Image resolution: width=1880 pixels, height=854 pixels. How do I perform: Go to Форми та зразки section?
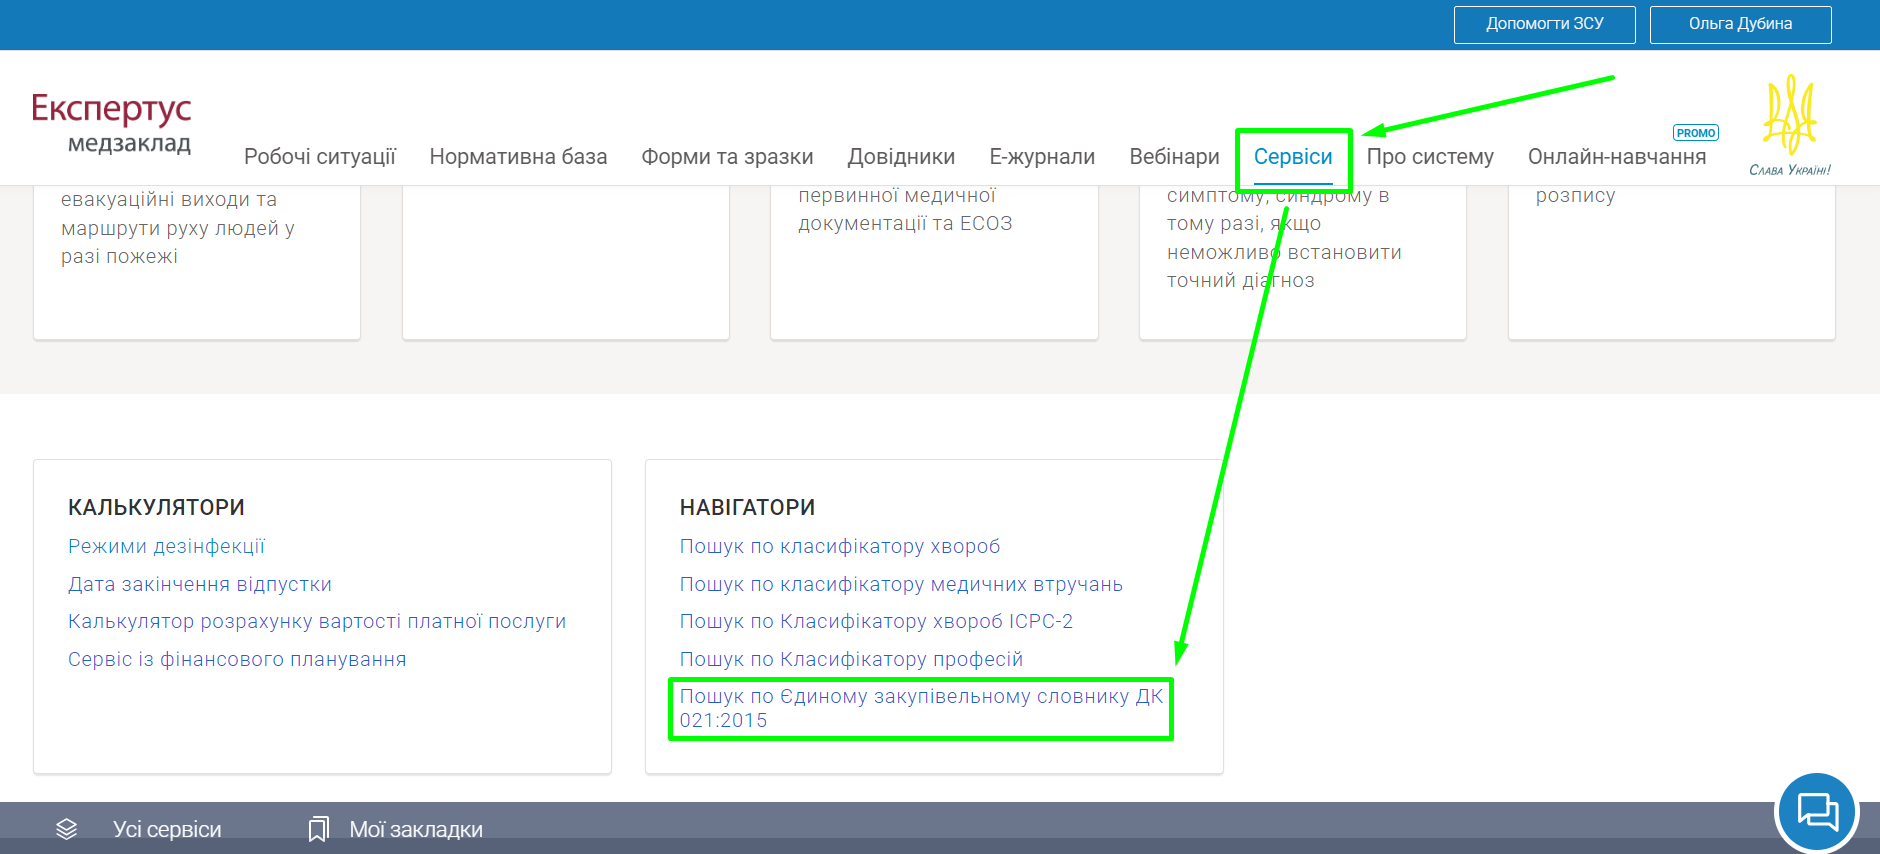point(727,157)
